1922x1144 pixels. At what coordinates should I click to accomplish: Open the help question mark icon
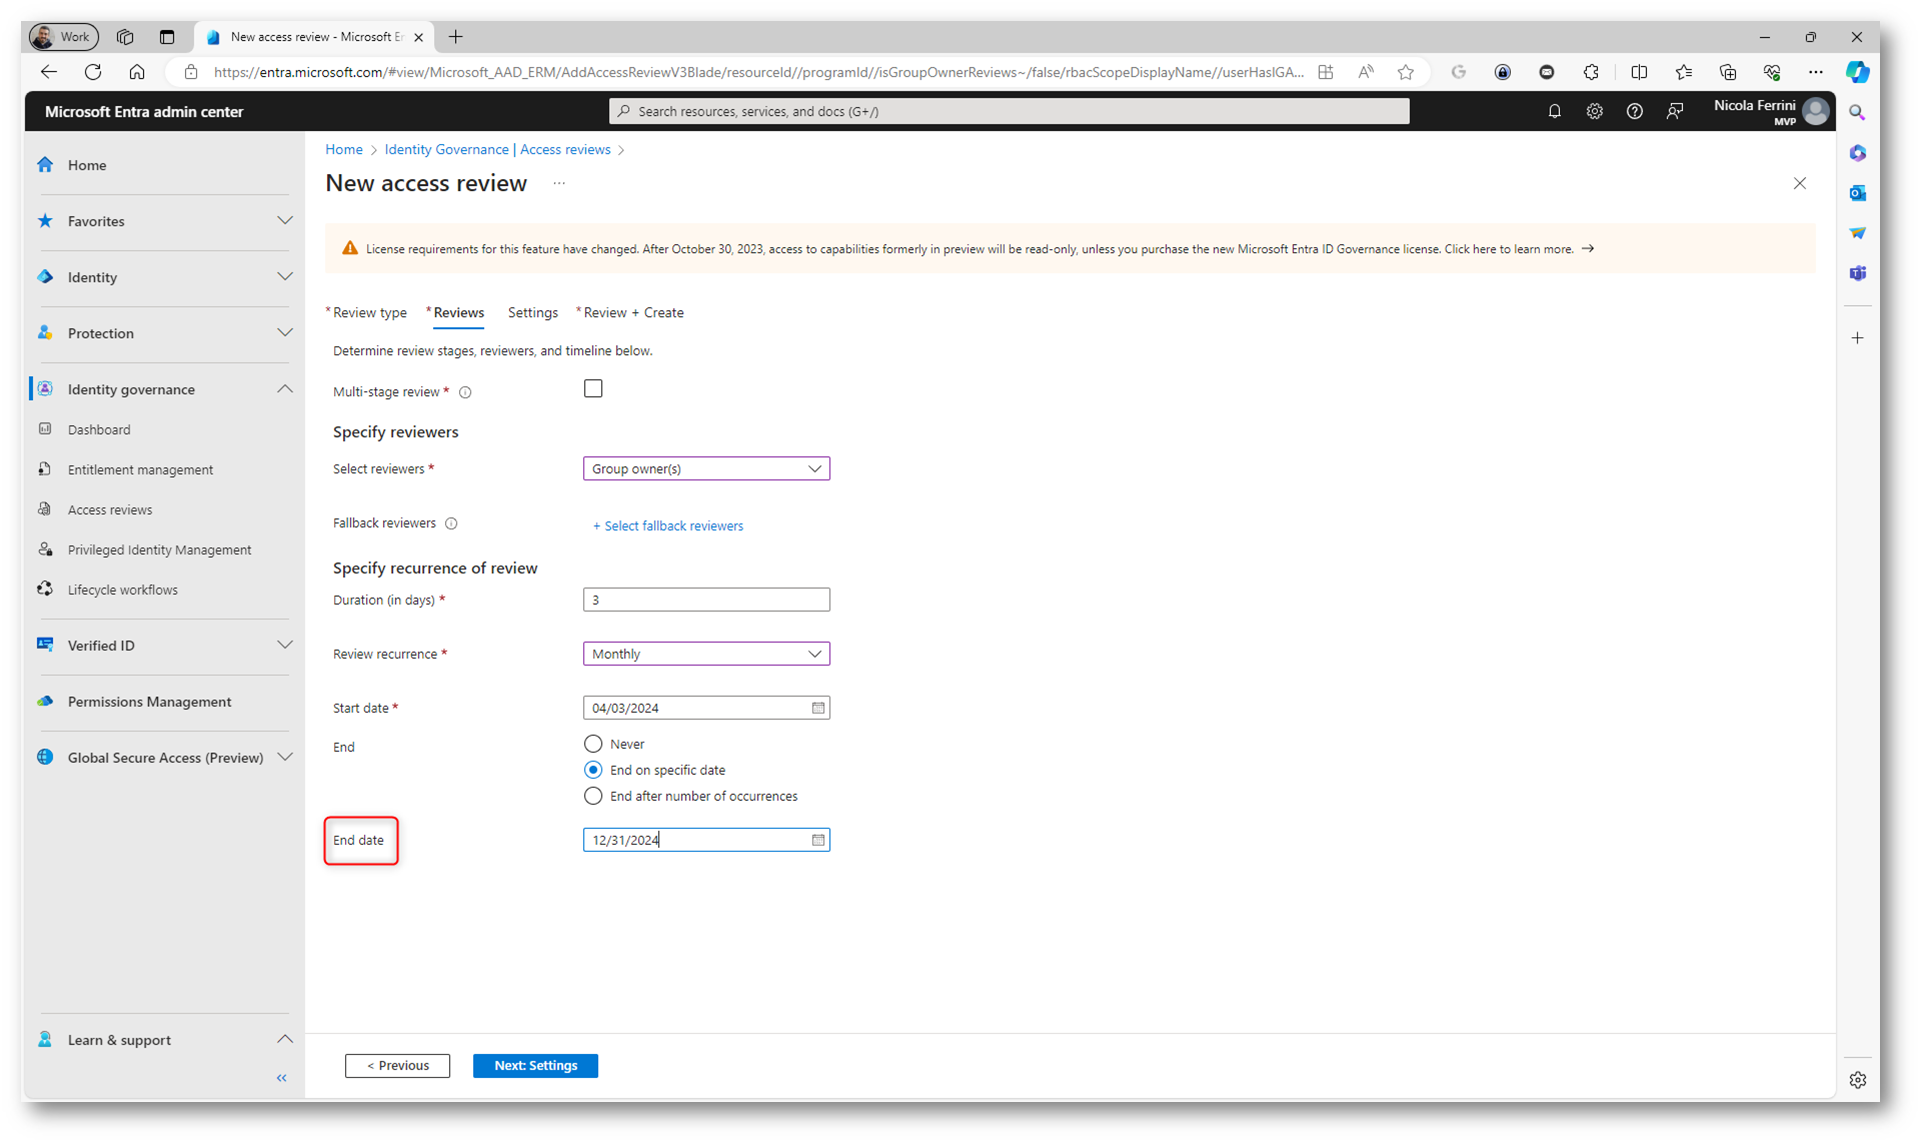point(1634,111)
